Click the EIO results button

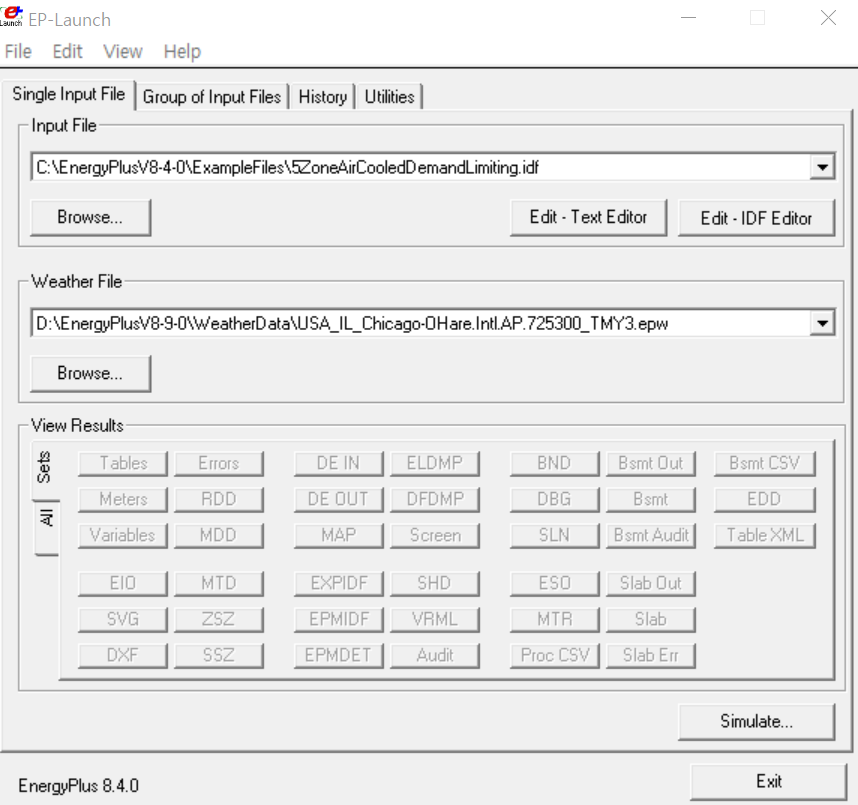pos(123,583)
